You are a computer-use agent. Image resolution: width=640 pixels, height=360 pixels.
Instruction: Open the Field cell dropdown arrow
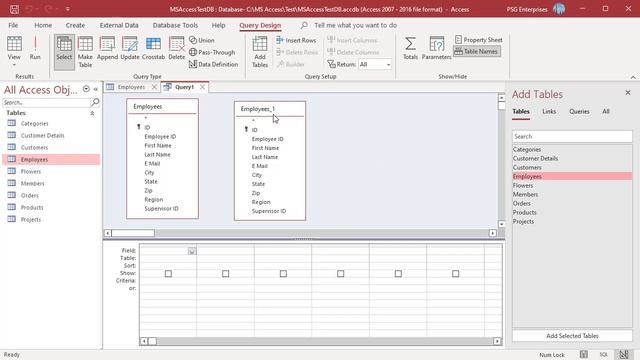point(192,251)
